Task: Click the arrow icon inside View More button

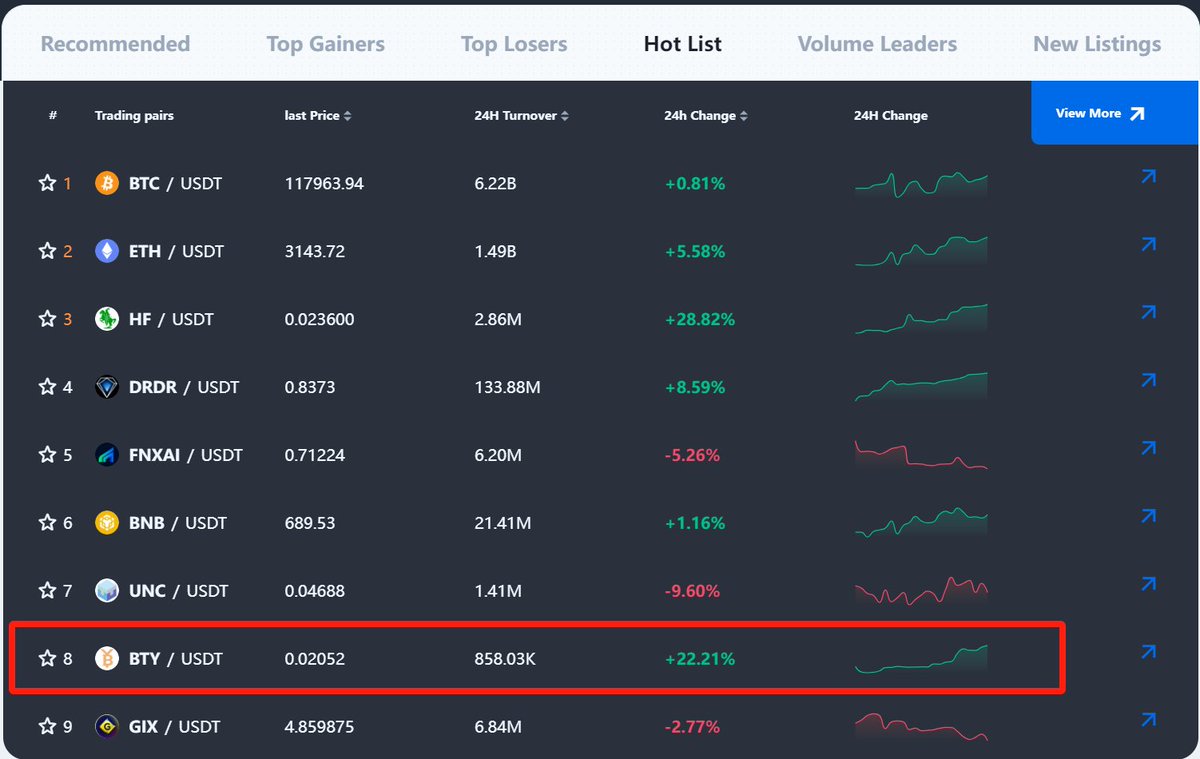Action: click(1135, 113)
